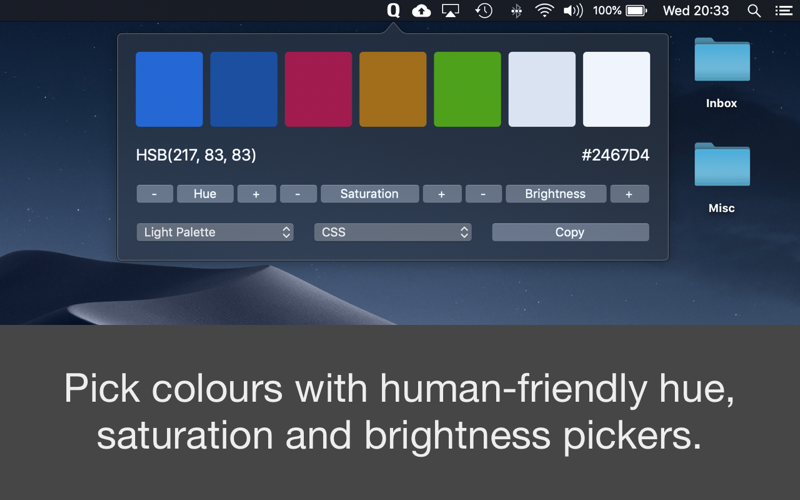The image size is (800, 500).
Task: Click the battery status indicator
Action: click(620, 10)
